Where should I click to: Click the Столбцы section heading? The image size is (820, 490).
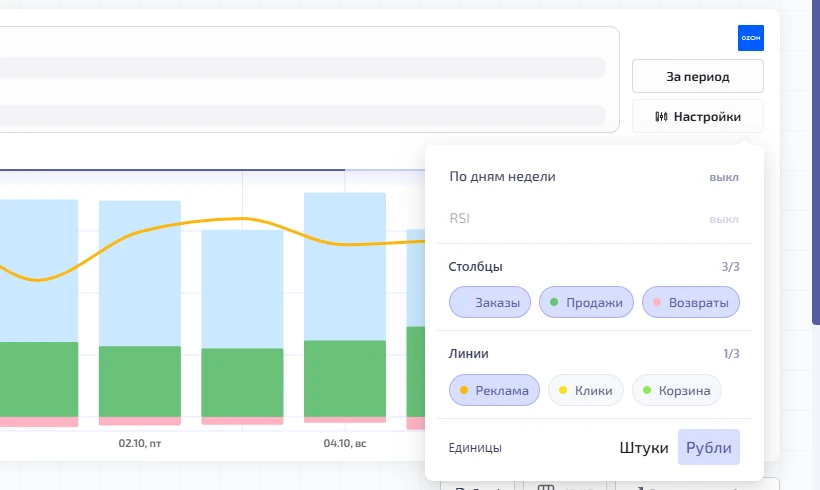[x=475, y=267]
